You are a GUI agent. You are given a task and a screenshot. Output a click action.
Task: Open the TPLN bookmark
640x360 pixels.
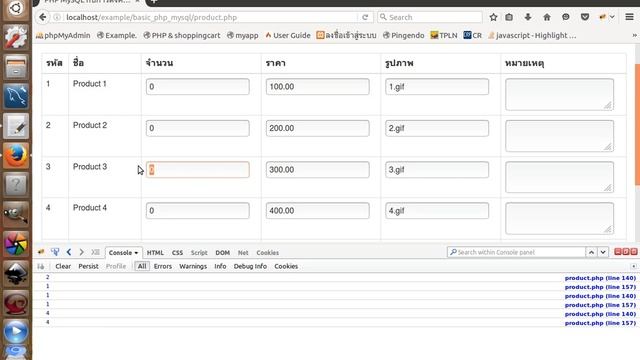[444, 36]
